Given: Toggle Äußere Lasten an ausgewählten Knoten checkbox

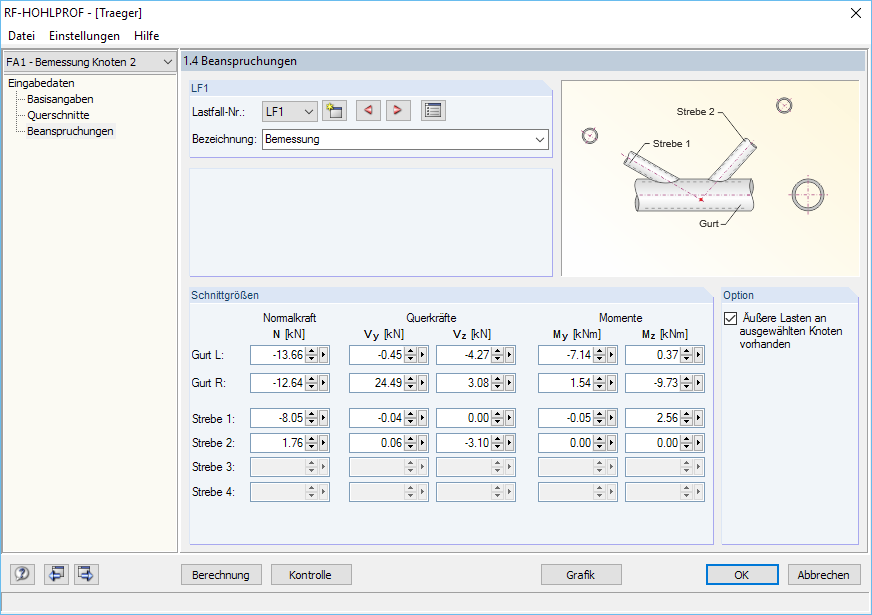Looking at the screenshot, I should [x=730, y=318].
